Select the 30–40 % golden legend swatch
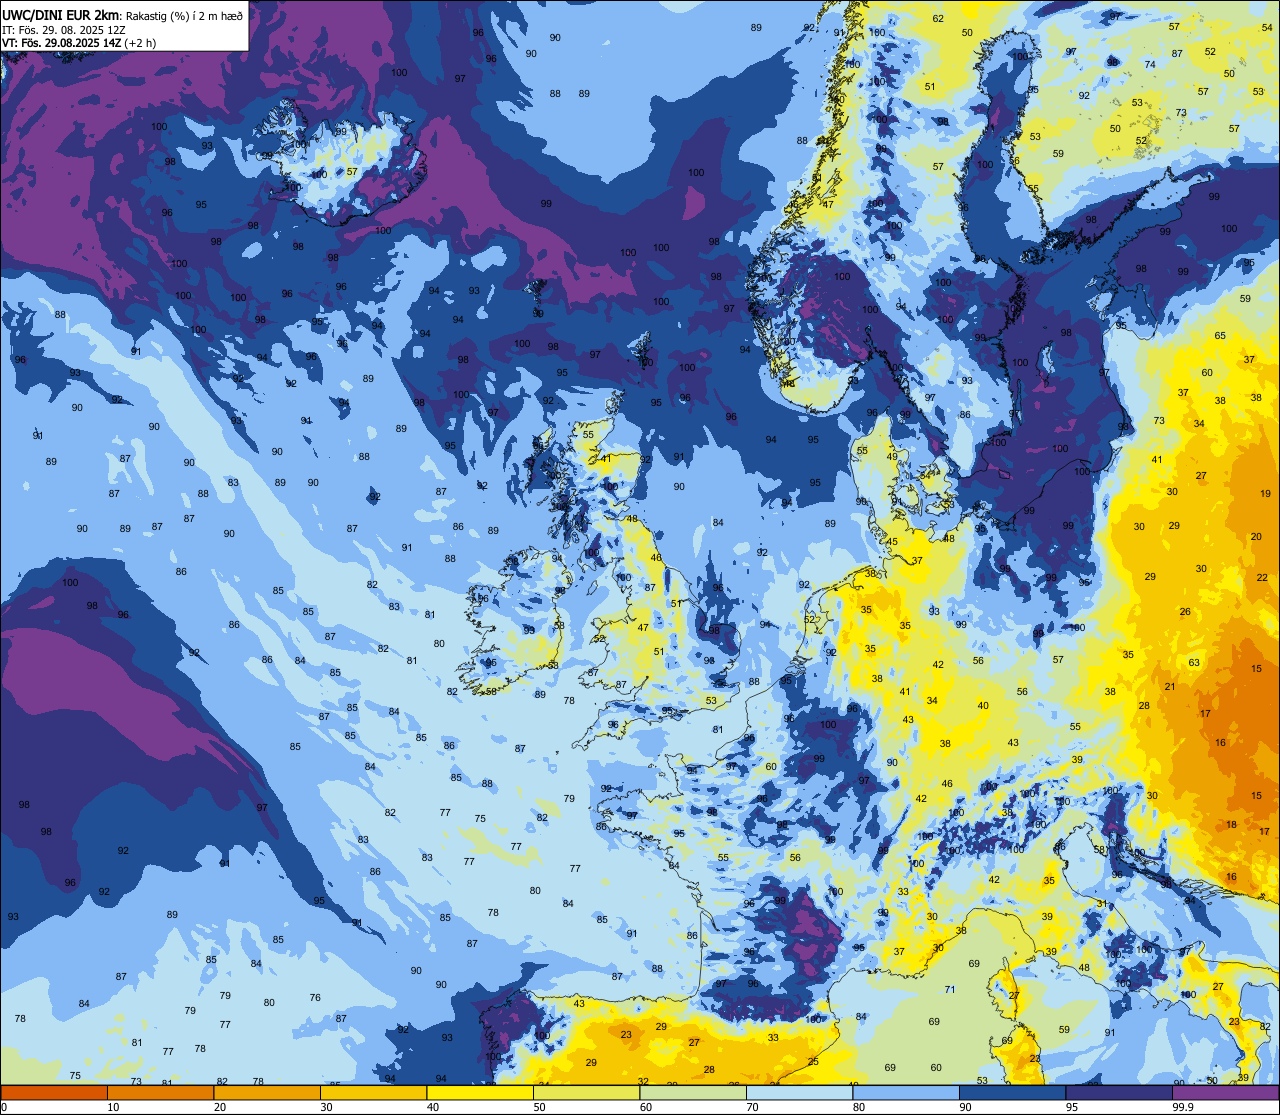Viewport: 1280px width, 1115px height. 373,1092
